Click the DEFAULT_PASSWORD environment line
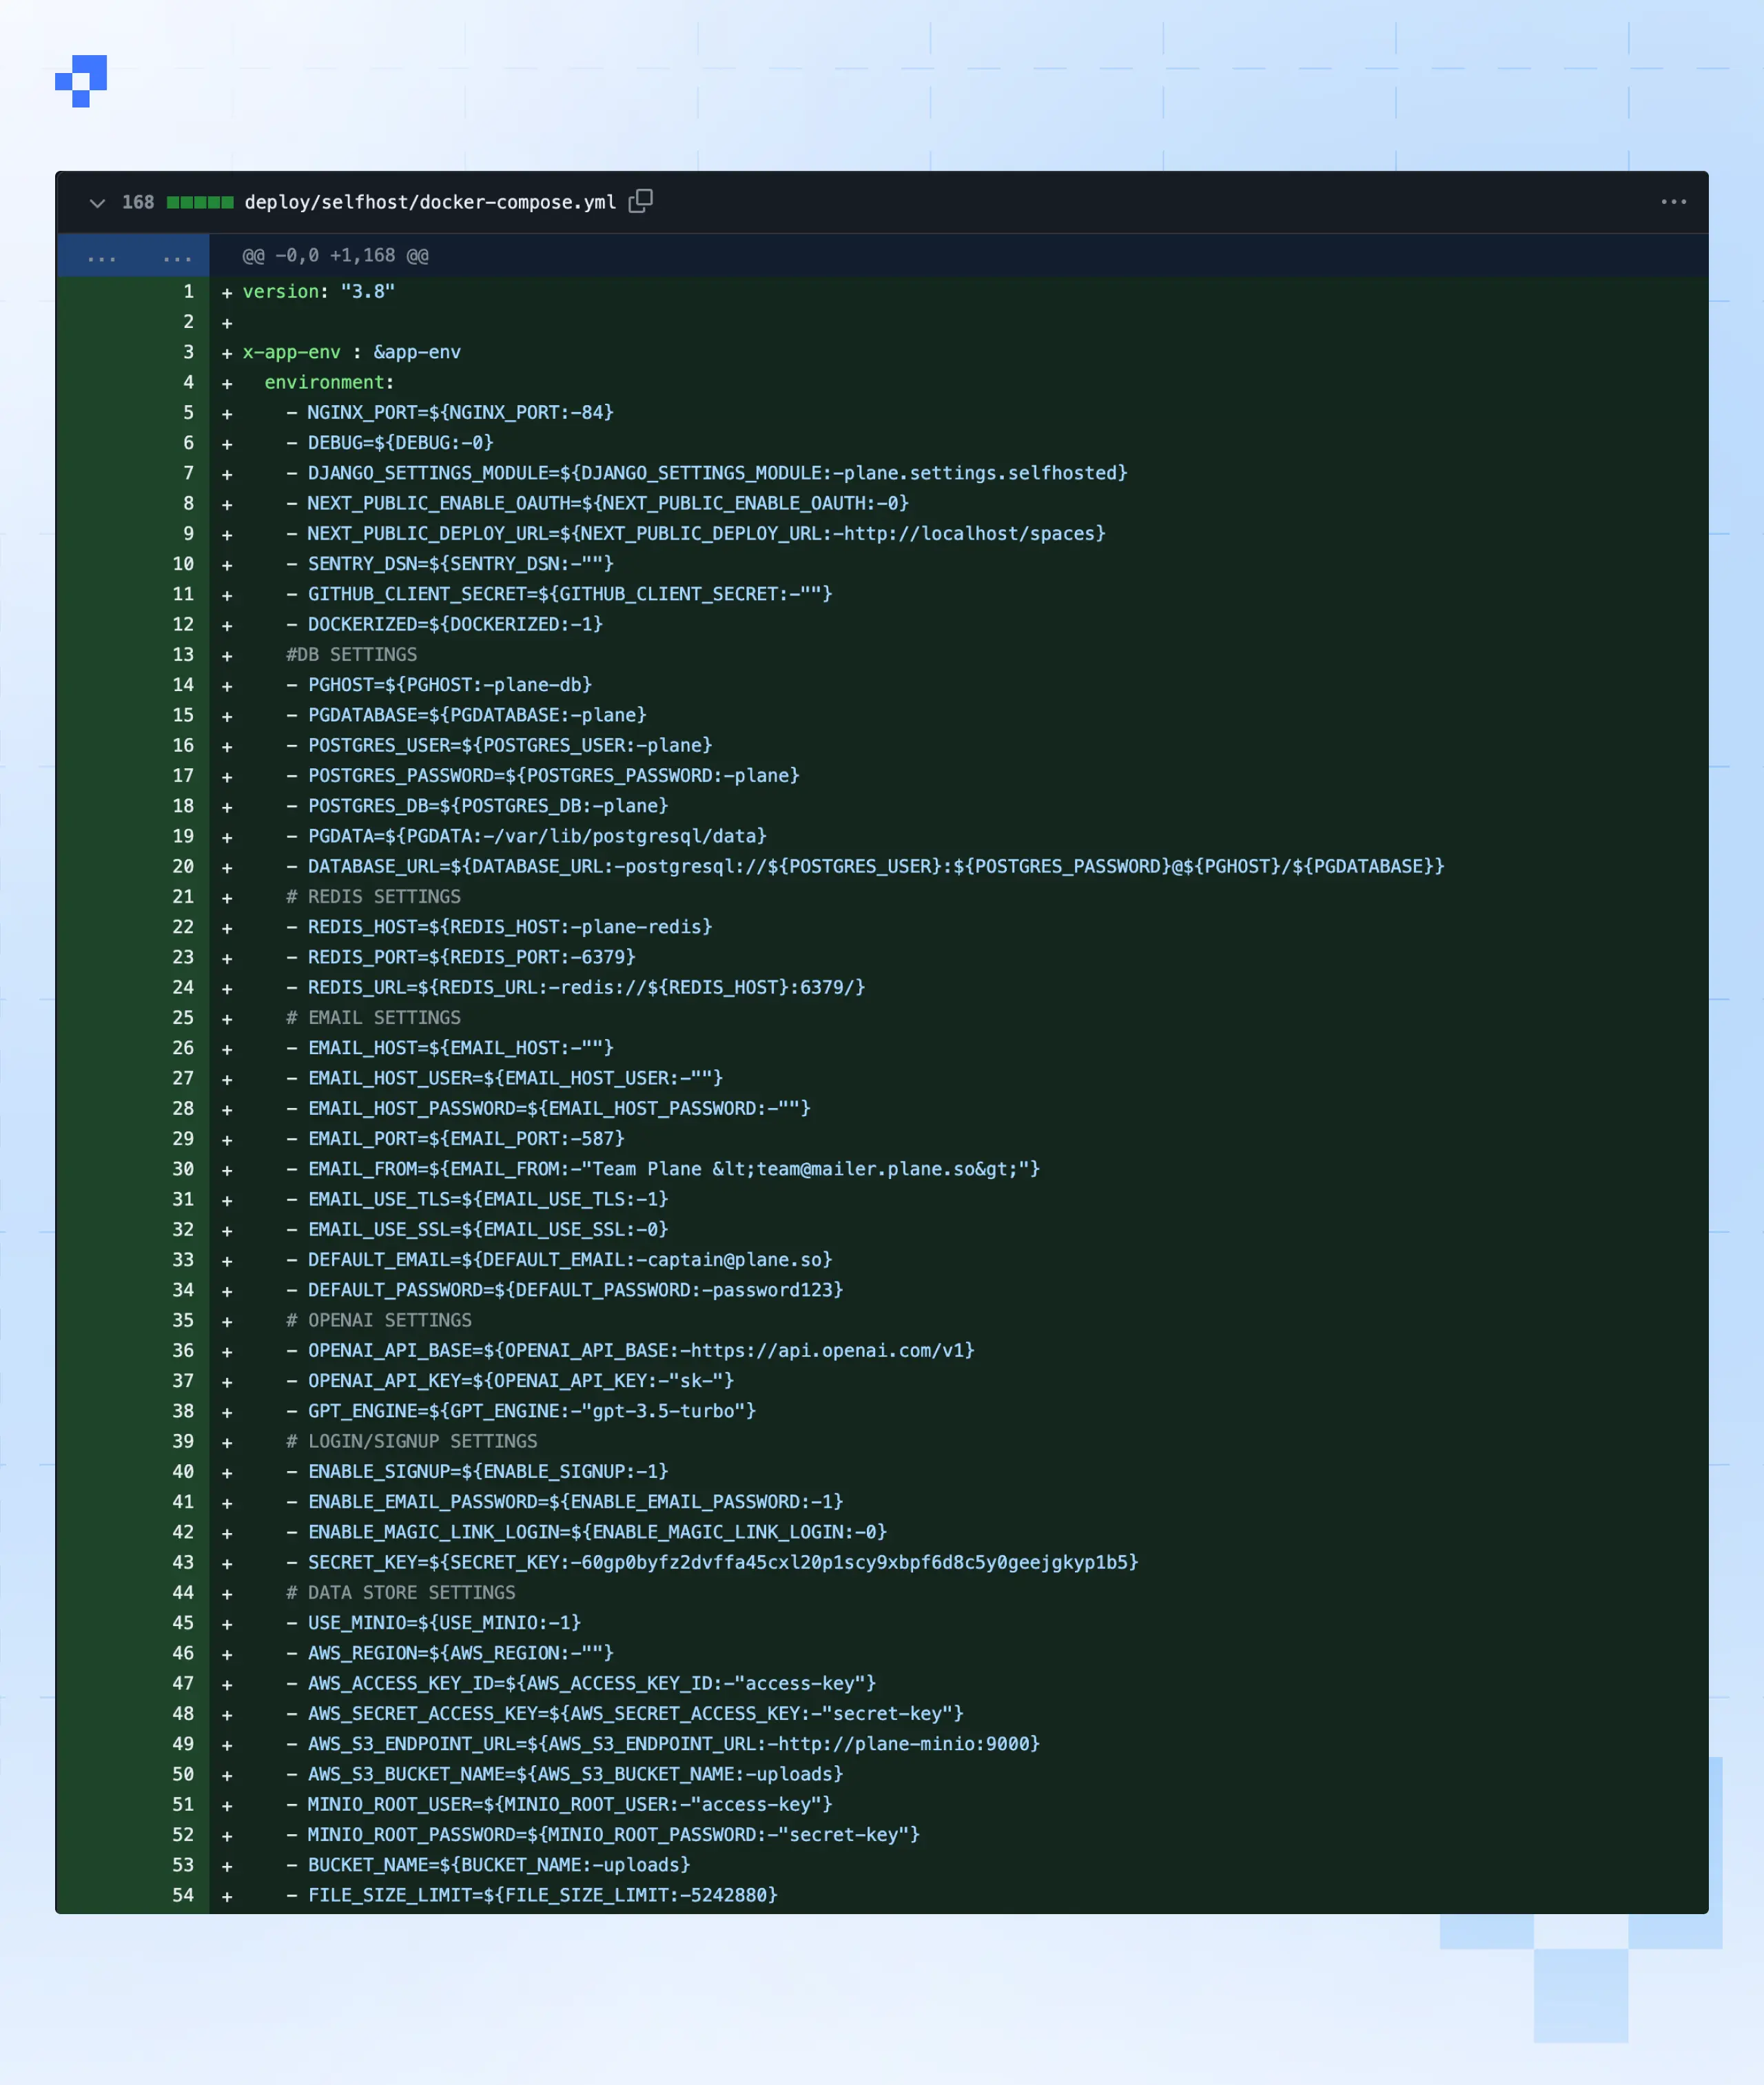The width and height of the screenshot is (1764, 2085). pos(573,1290)
